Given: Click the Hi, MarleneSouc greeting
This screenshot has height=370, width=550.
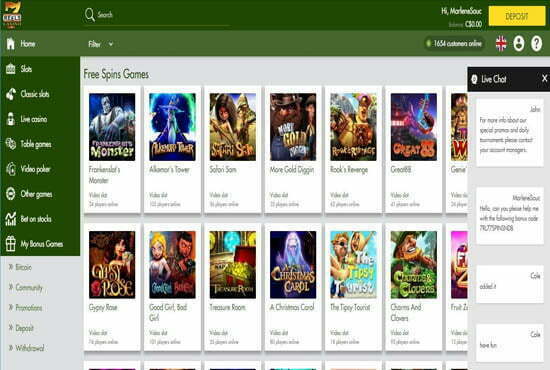Looking at the screenshot, I should tap(461, 12).
